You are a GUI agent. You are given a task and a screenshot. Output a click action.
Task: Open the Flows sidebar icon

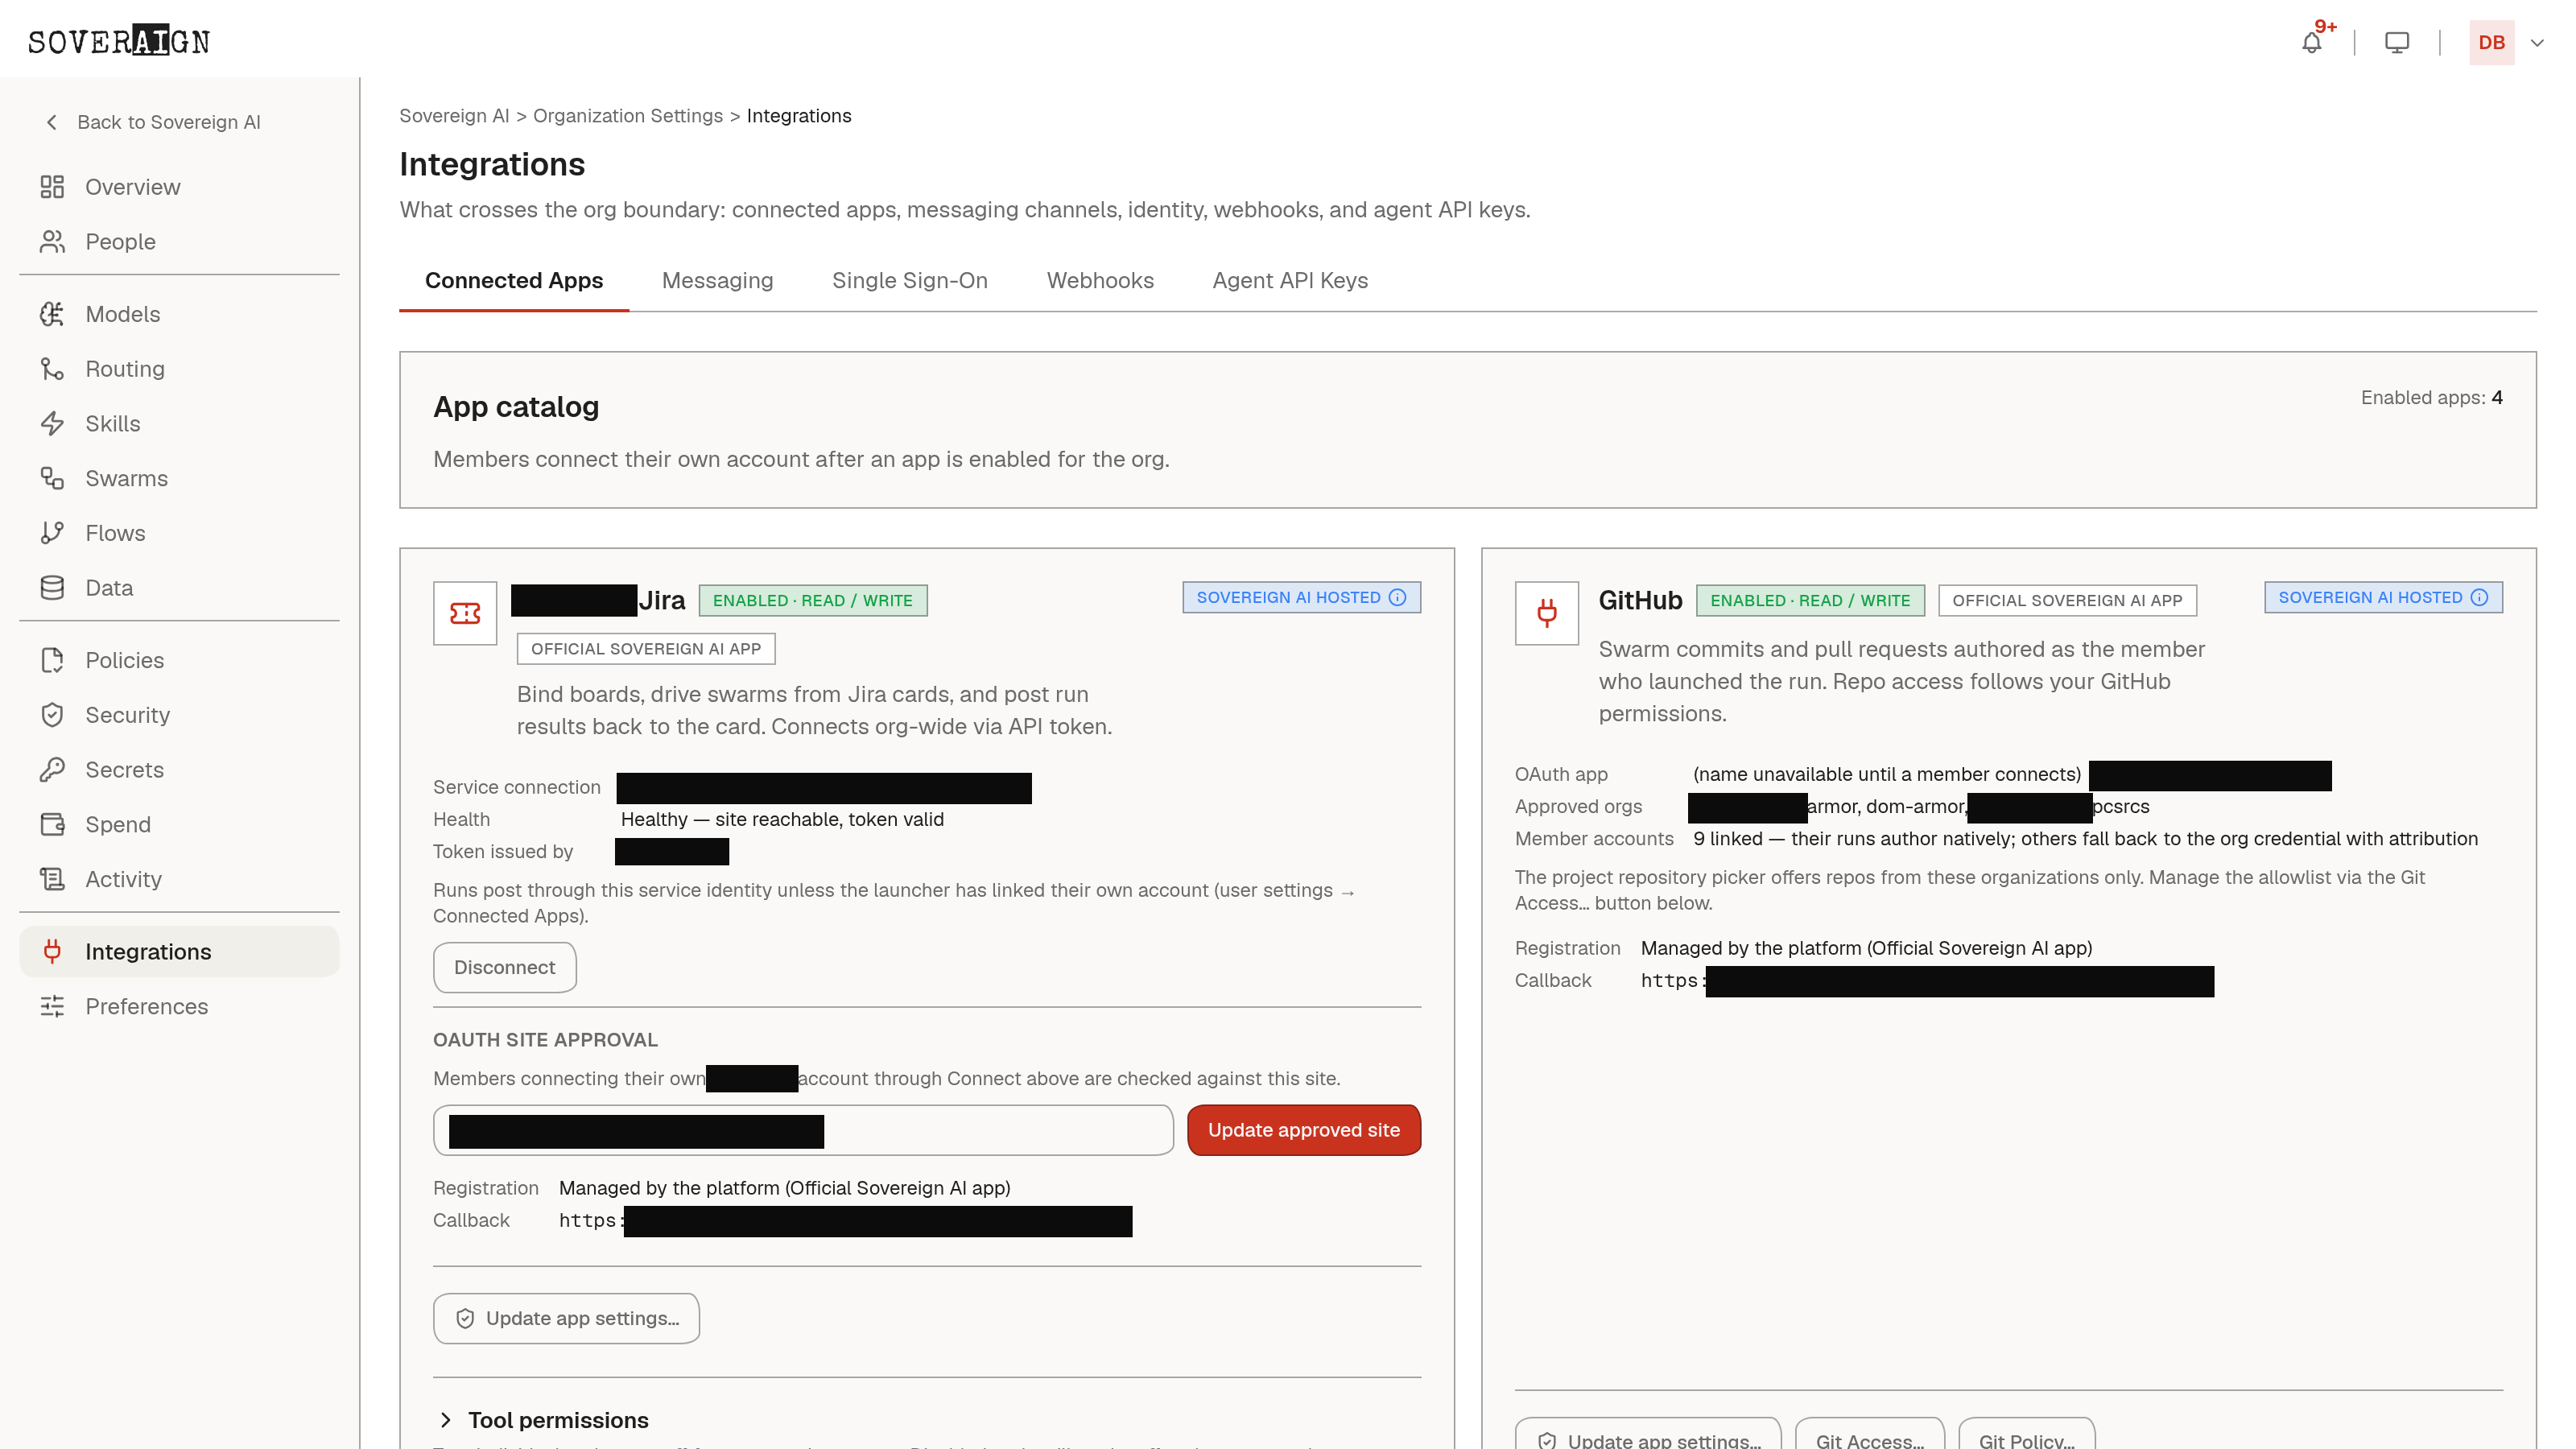tap(52, 533)
